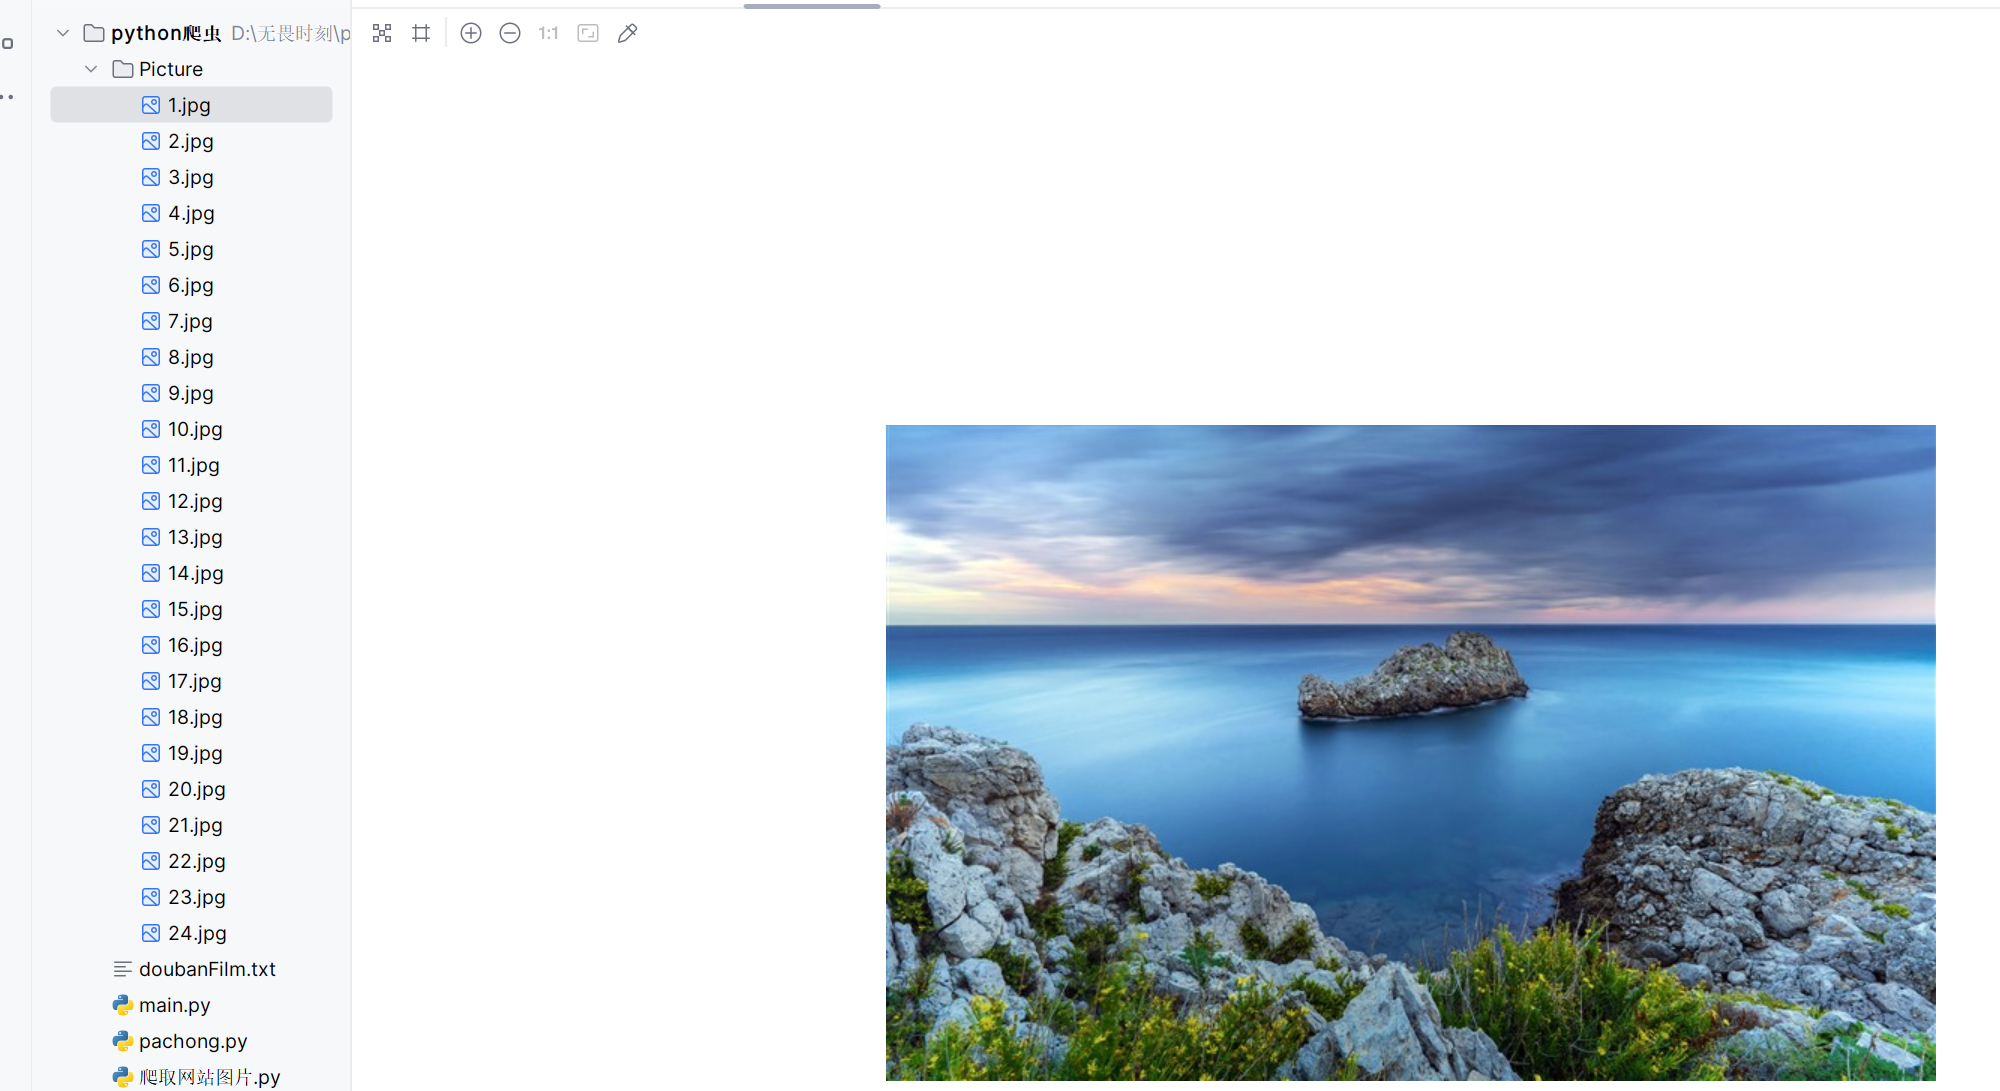Open 18.jpg image file

(194, 717)
